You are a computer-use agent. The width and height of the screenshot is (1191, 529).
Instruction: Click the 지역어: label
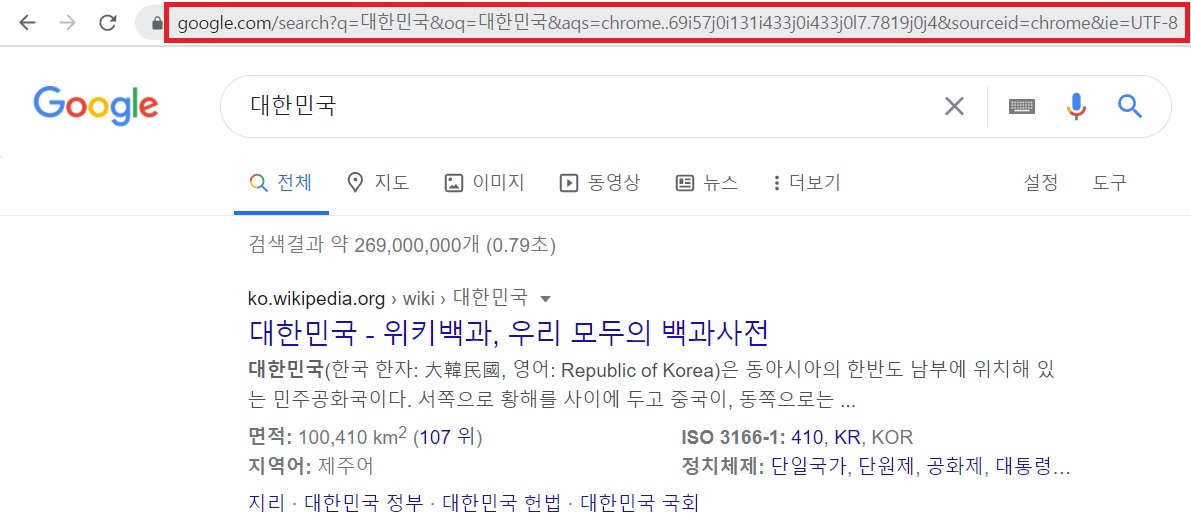tap(280, 464)
